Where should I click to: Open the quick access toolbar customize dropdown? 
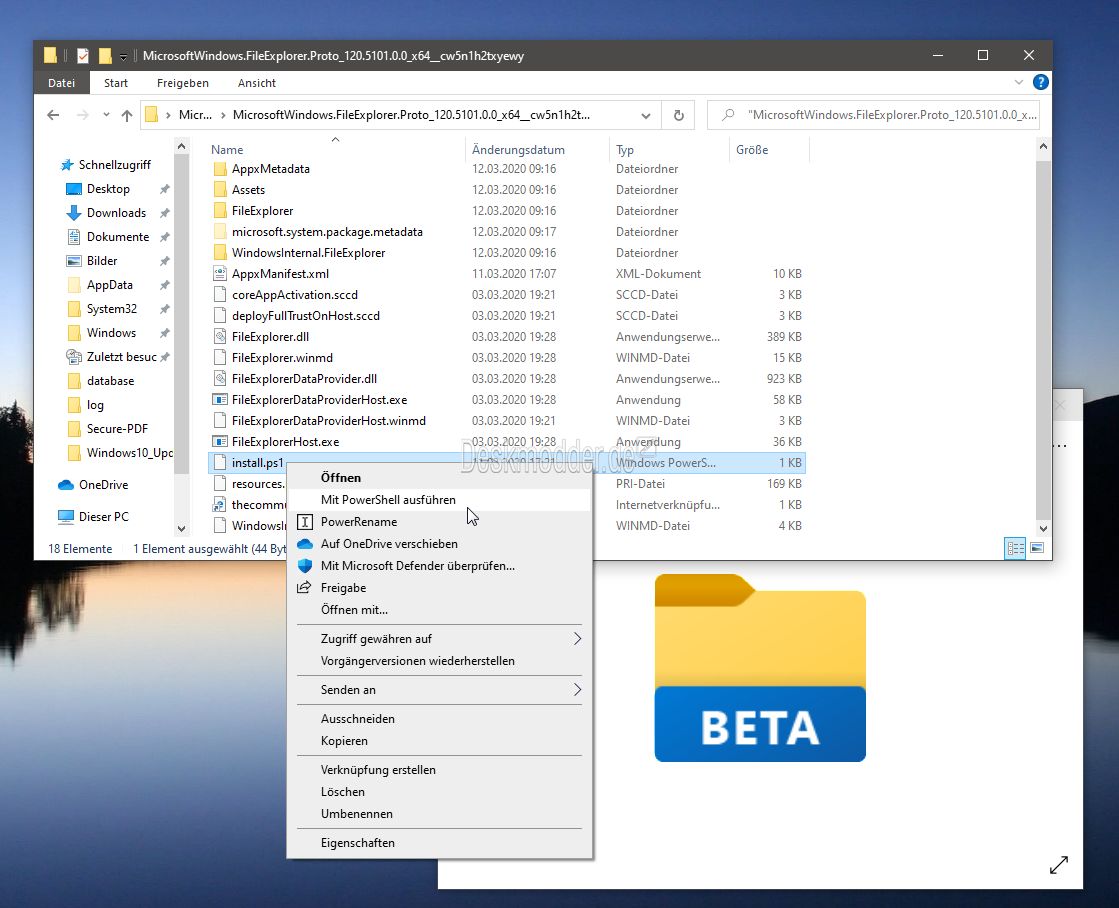(x=123, y=56)
